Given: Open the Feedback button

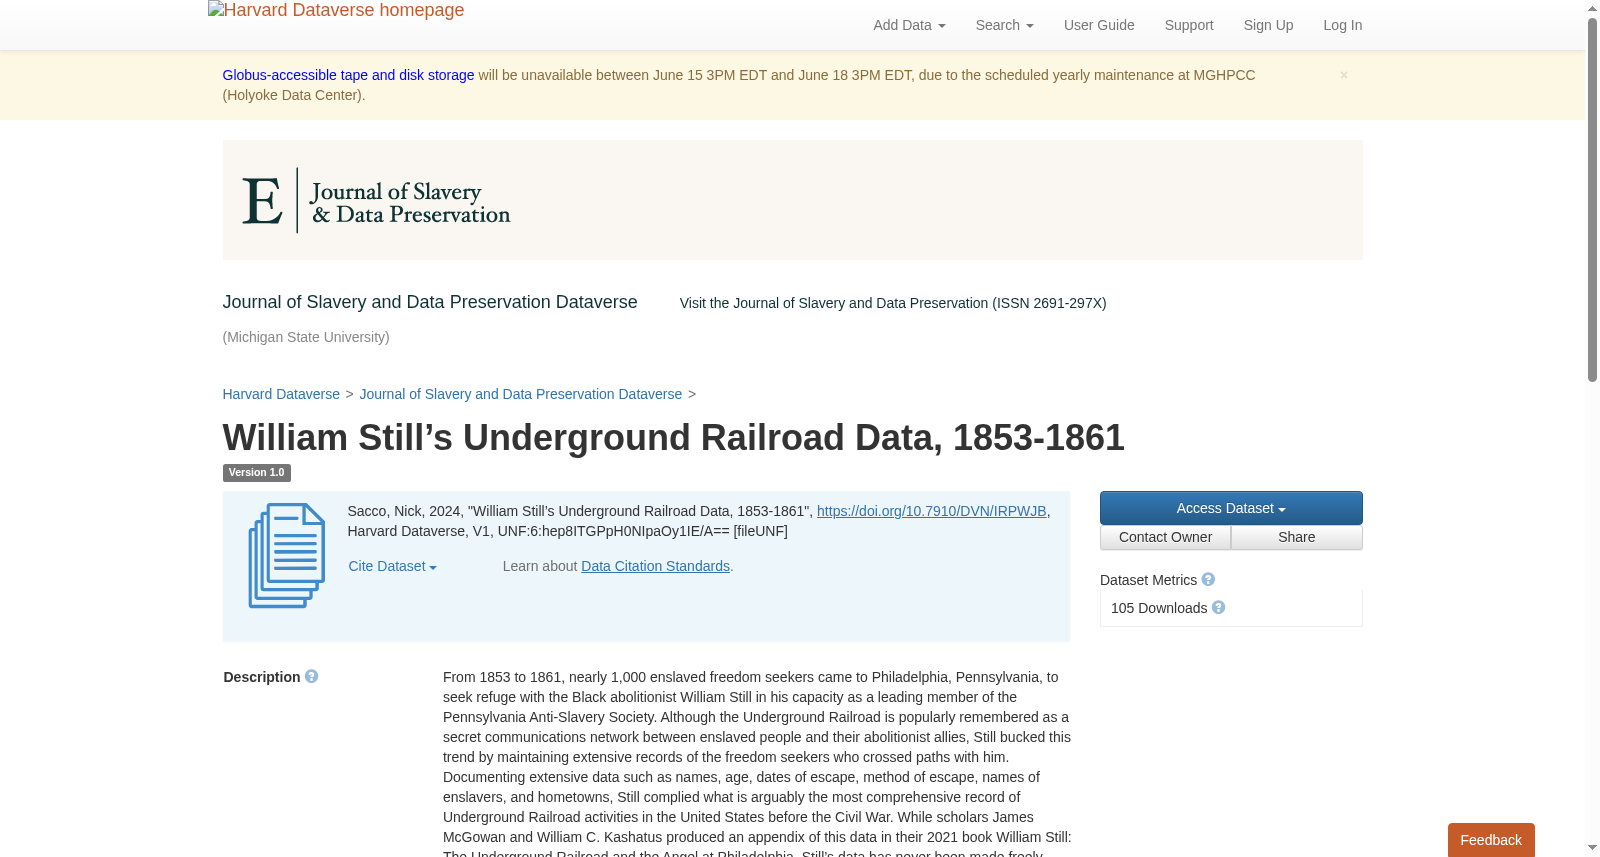Looking at the screenshot, I should (x=1491, y=840).
